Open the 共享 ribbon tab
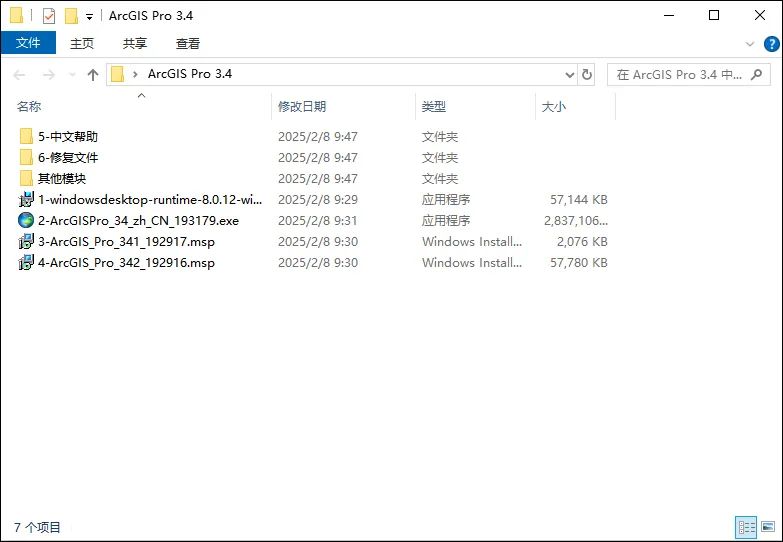Screen dimensions: 783x542 (x=135, y=43)
